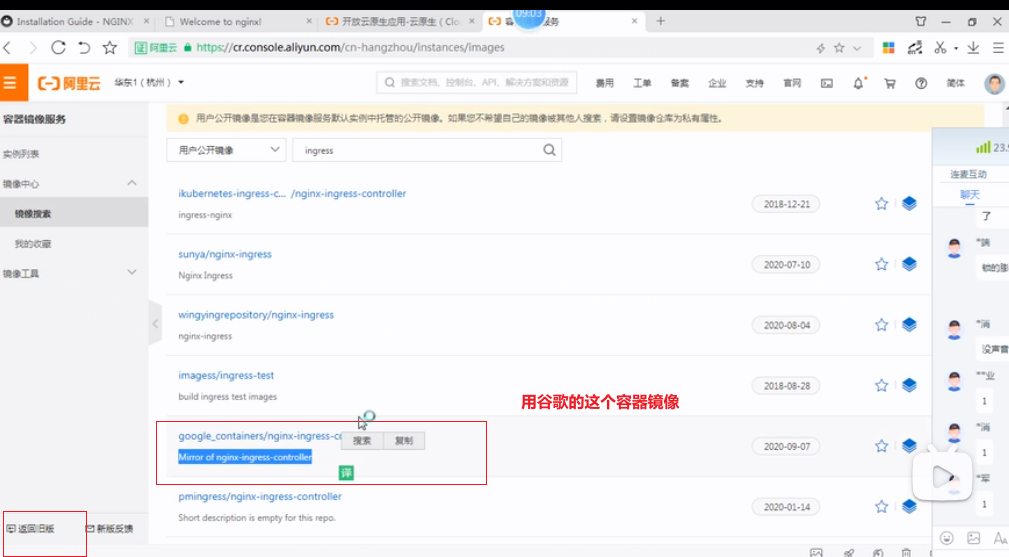Open the 工单 top menu

click(642, 83)
